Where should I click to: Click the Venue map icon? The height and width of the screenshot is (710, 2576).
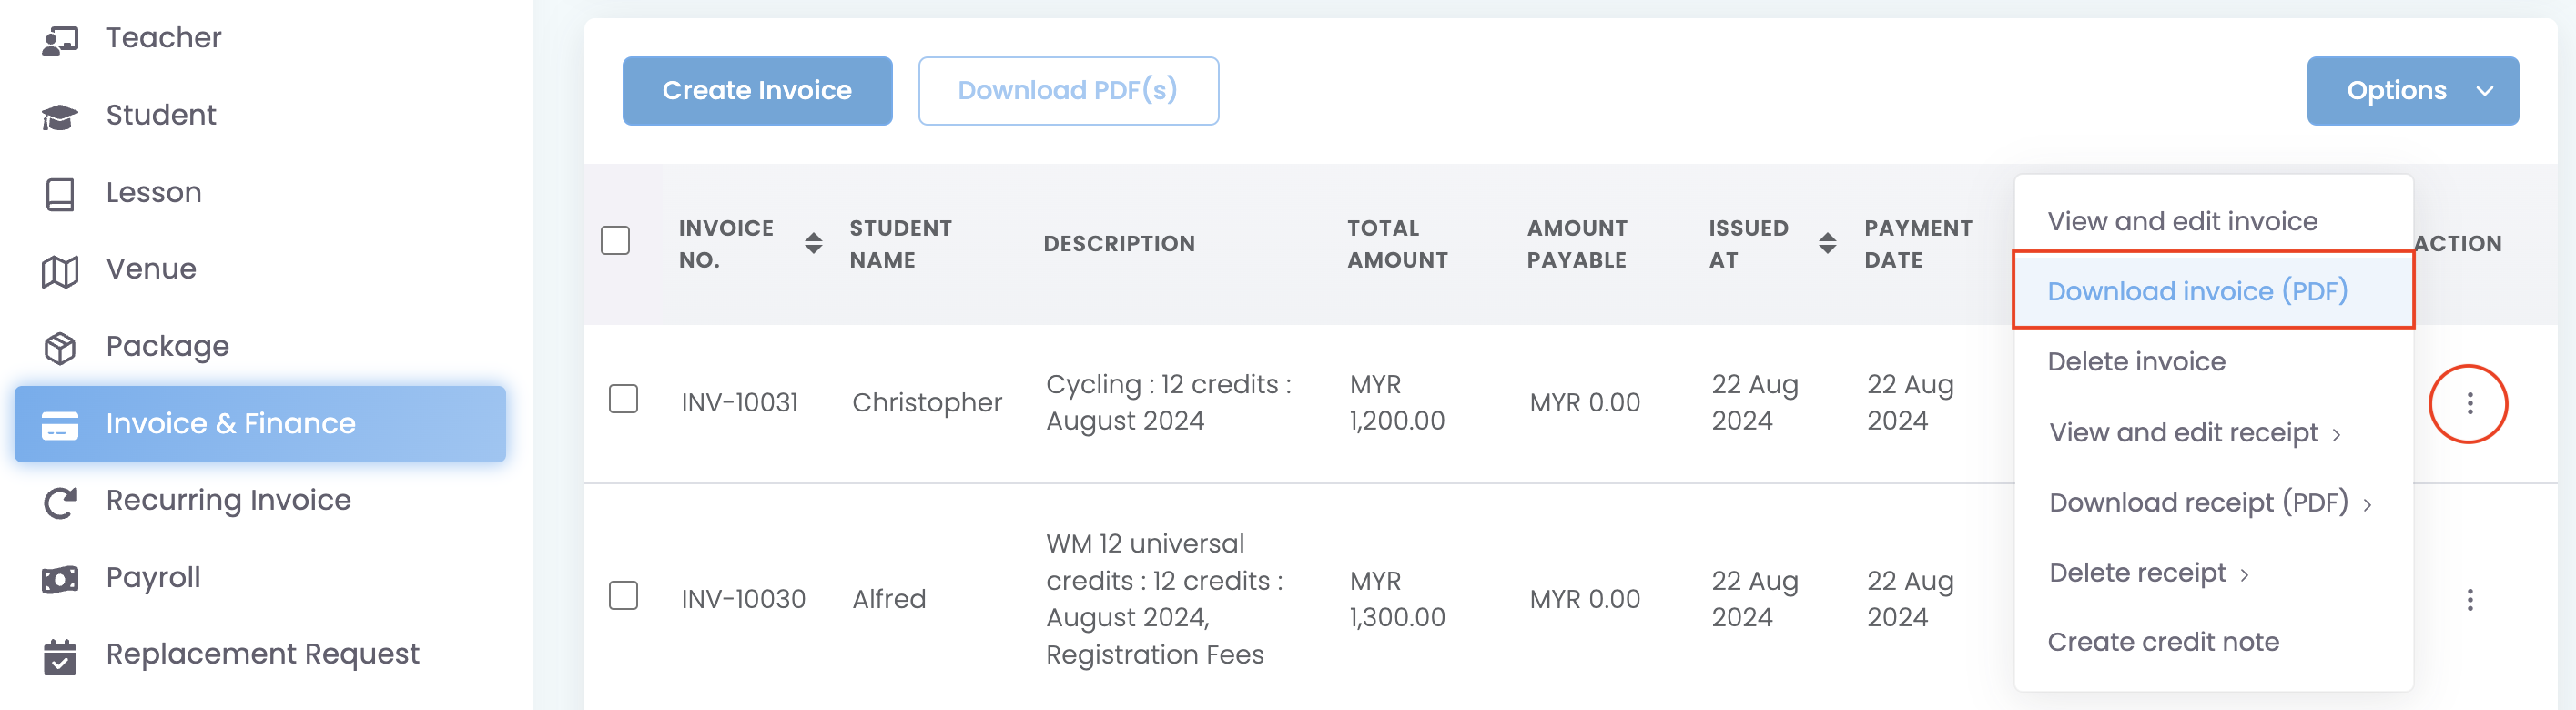click(60, 271)
